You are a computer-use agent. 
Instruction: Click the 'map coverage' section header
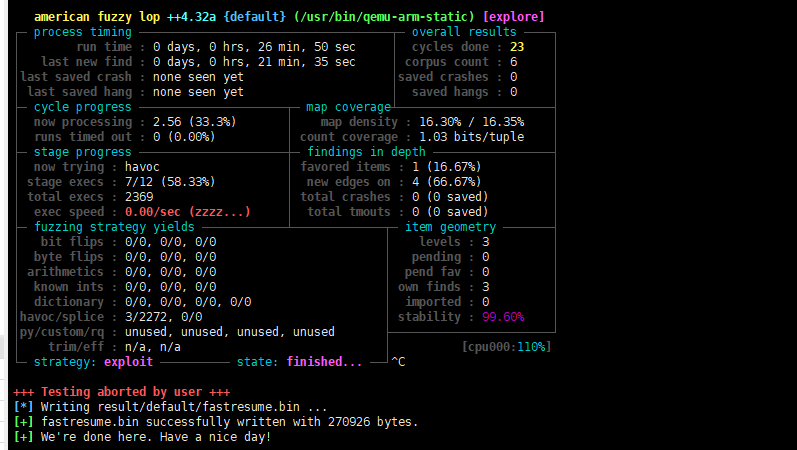click(348, 107)
